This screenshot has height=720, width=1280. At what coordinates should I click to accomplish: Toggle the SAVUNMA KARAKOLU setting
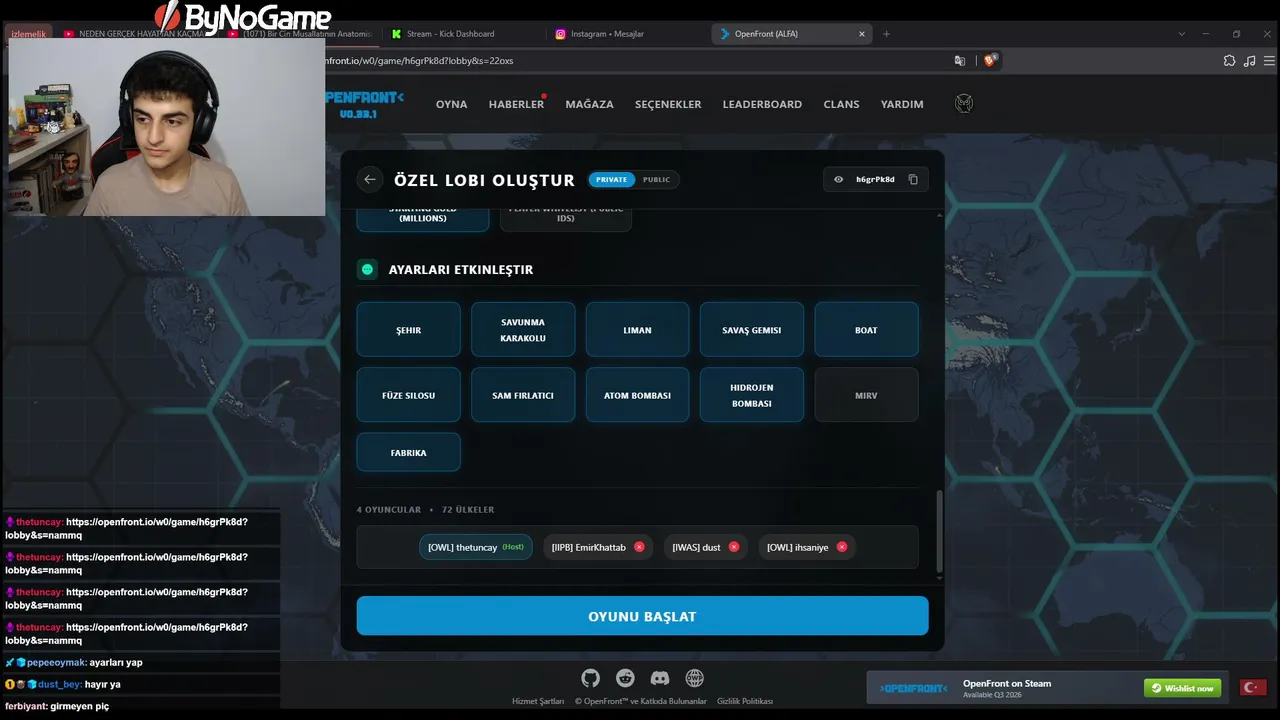[523, 330]
